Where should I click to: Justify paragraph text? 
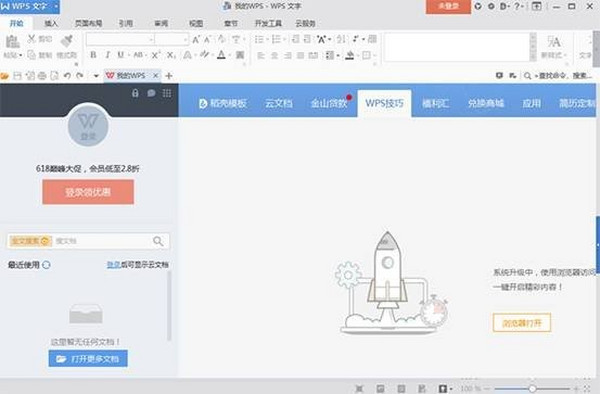coord(301,56)
